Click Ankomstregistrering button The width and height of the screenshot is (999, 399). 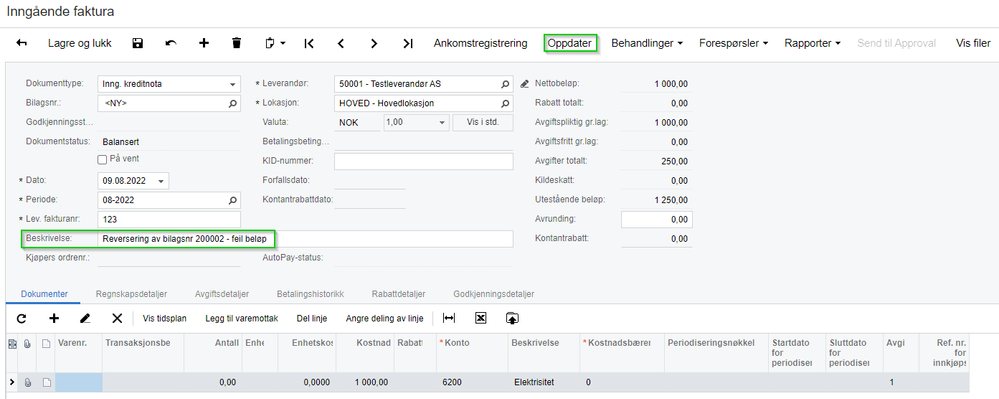480,43
